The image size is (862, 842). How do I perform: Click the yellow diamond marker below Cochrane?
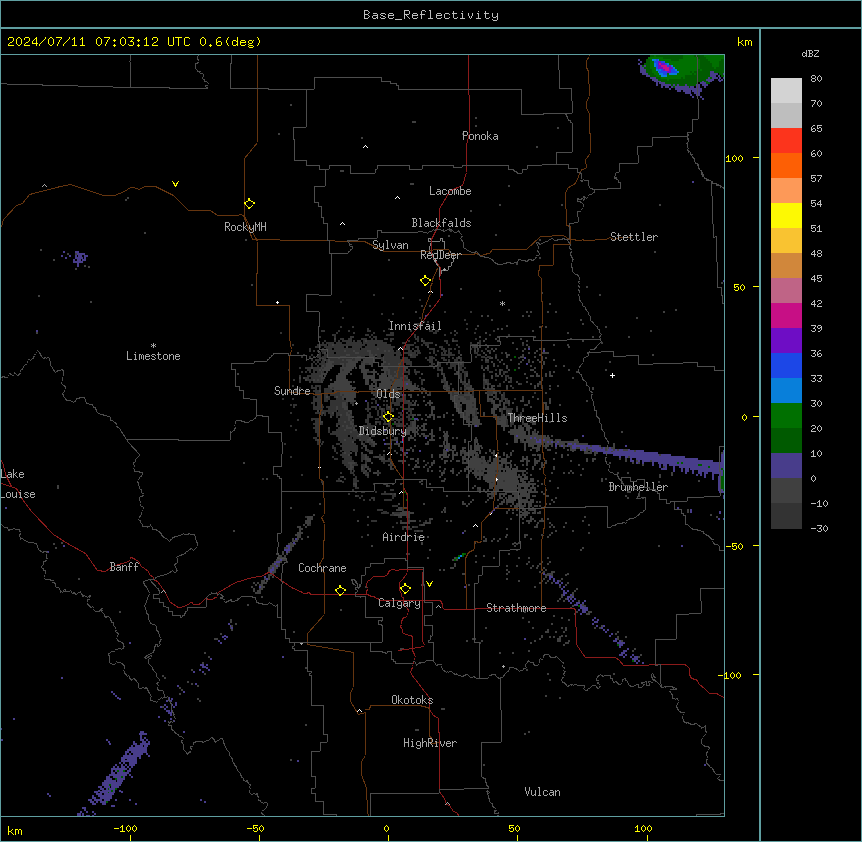tap(340, 590)
